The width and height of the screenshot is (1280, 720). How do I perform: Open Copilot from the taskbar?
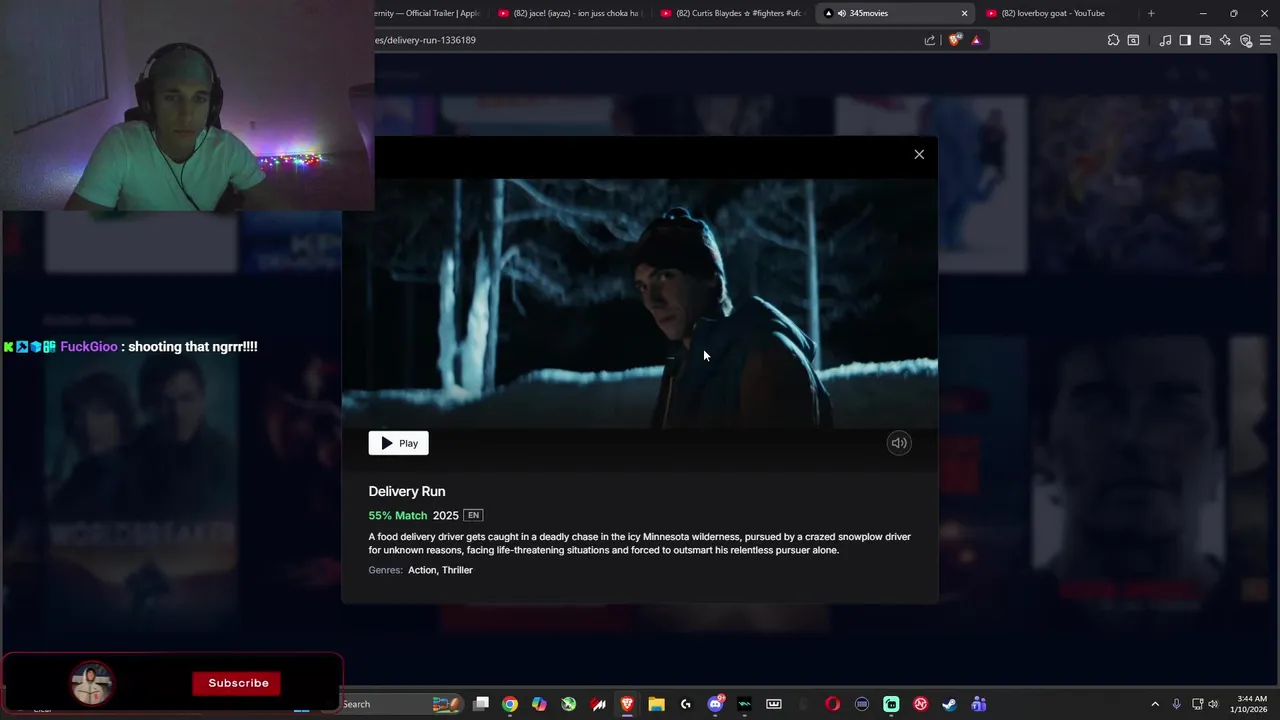pyautogui.click(x=539, y=704)
